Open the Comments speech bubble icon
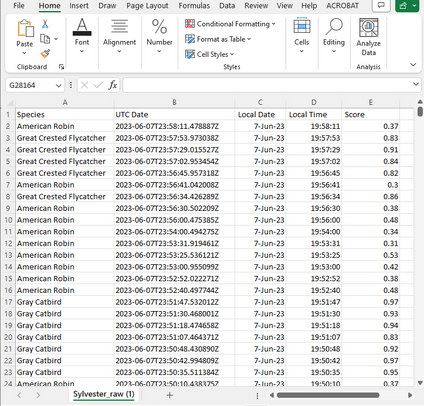This screenshot has height=406, width=424. (x=381, y=5)
